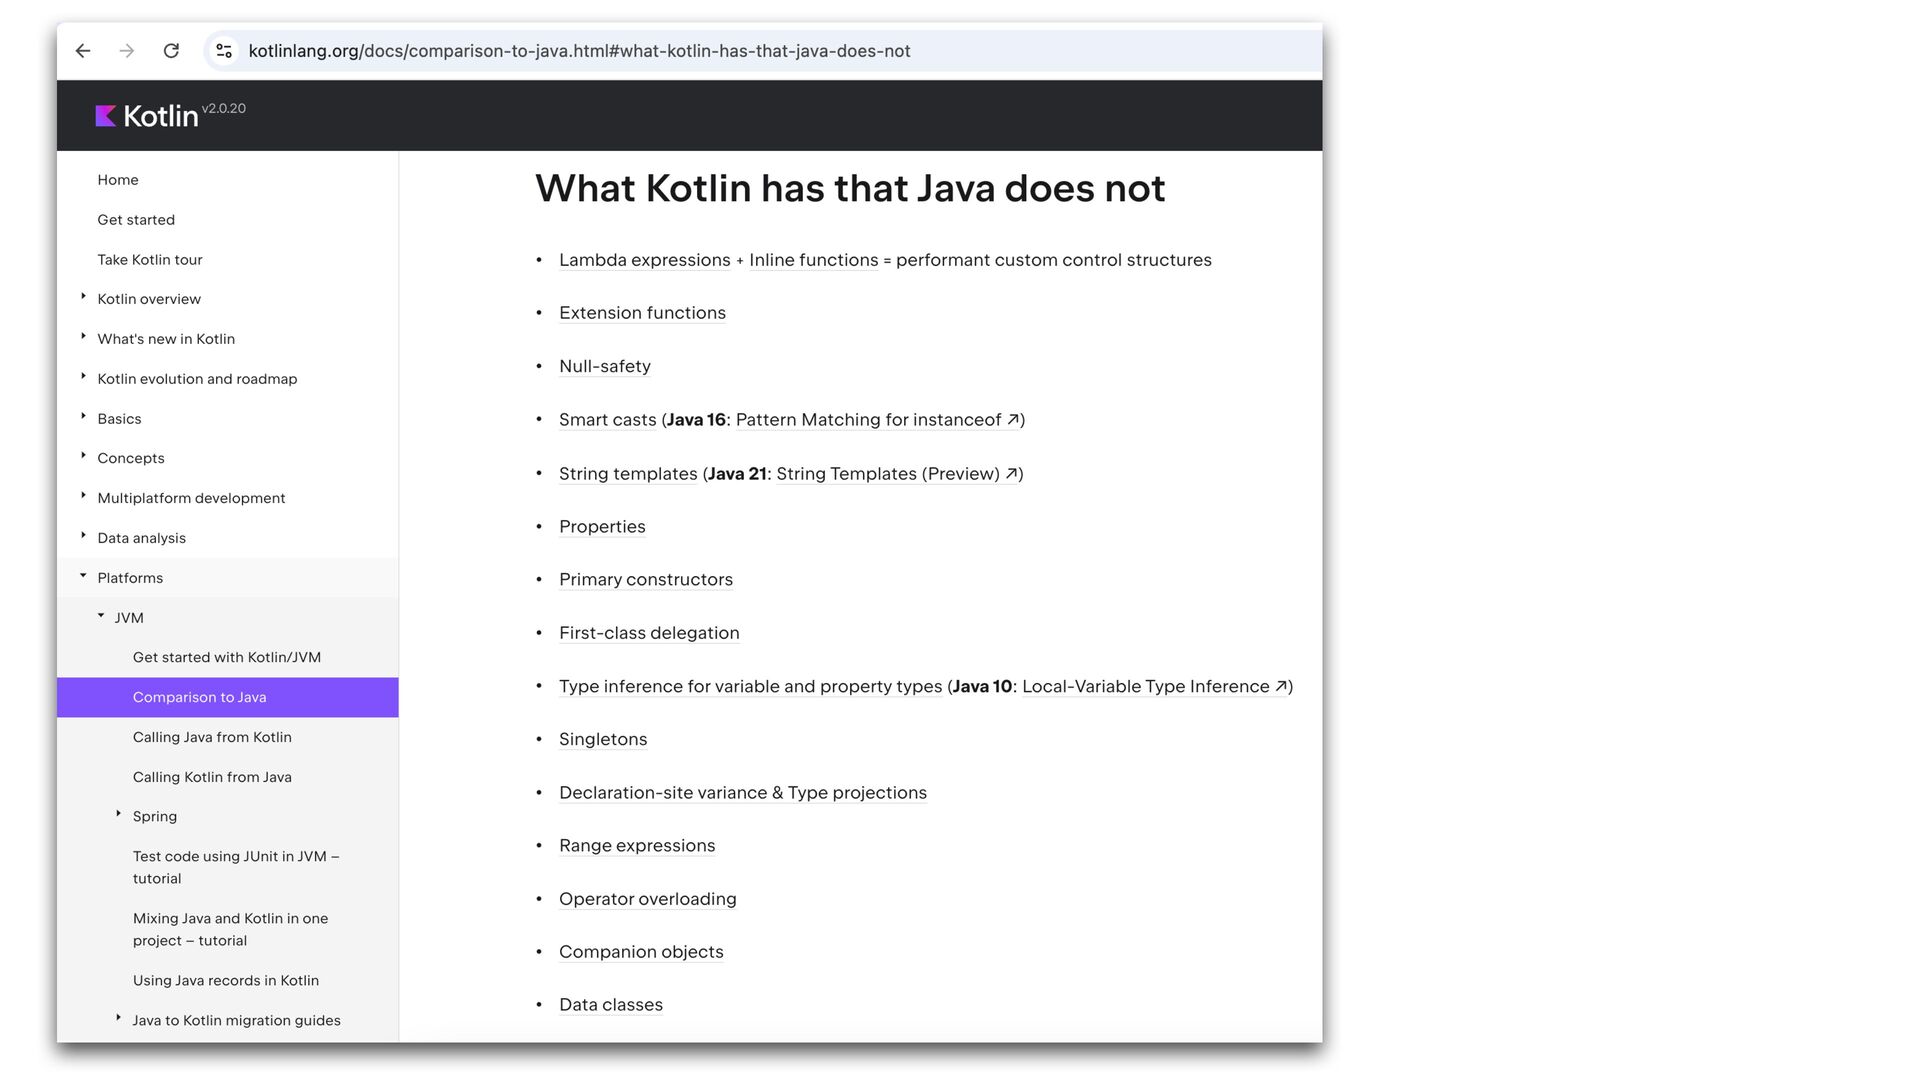The width and height of the screenshot is (1920, 1080).
Task: Open the Data classes link
Action: point(611,1005)
